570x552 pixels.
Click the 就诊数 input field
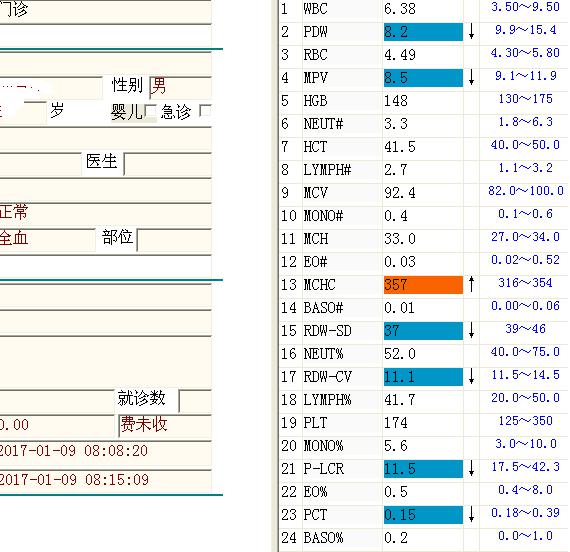pos(196,401)
